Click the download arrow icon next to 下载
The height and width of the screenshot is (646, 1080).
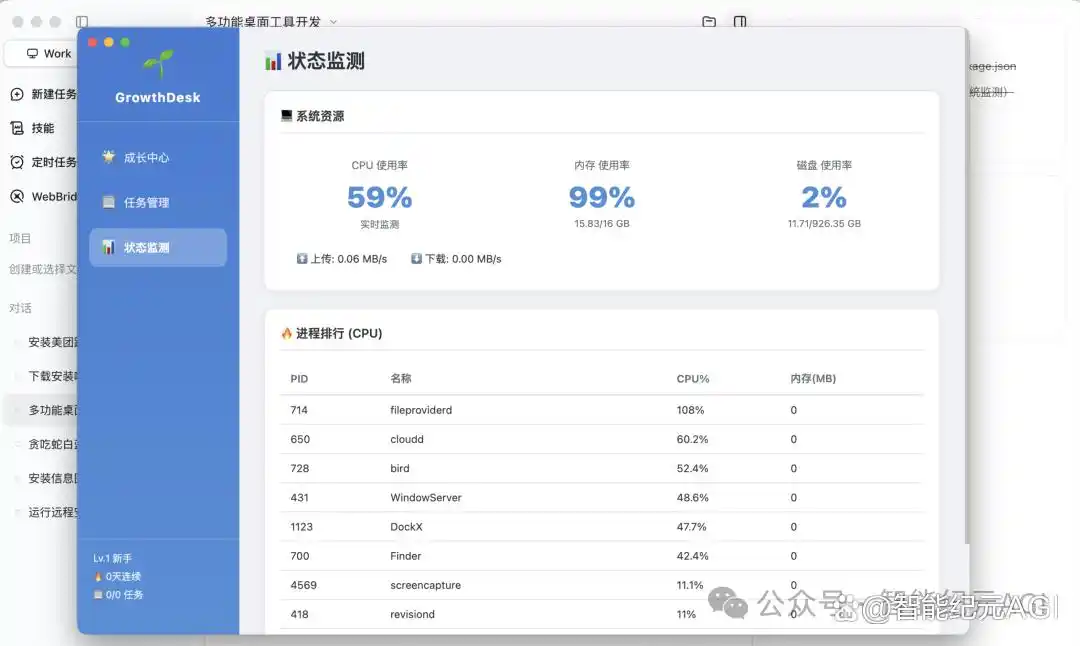pyautogui.click(x=416, y=259)
